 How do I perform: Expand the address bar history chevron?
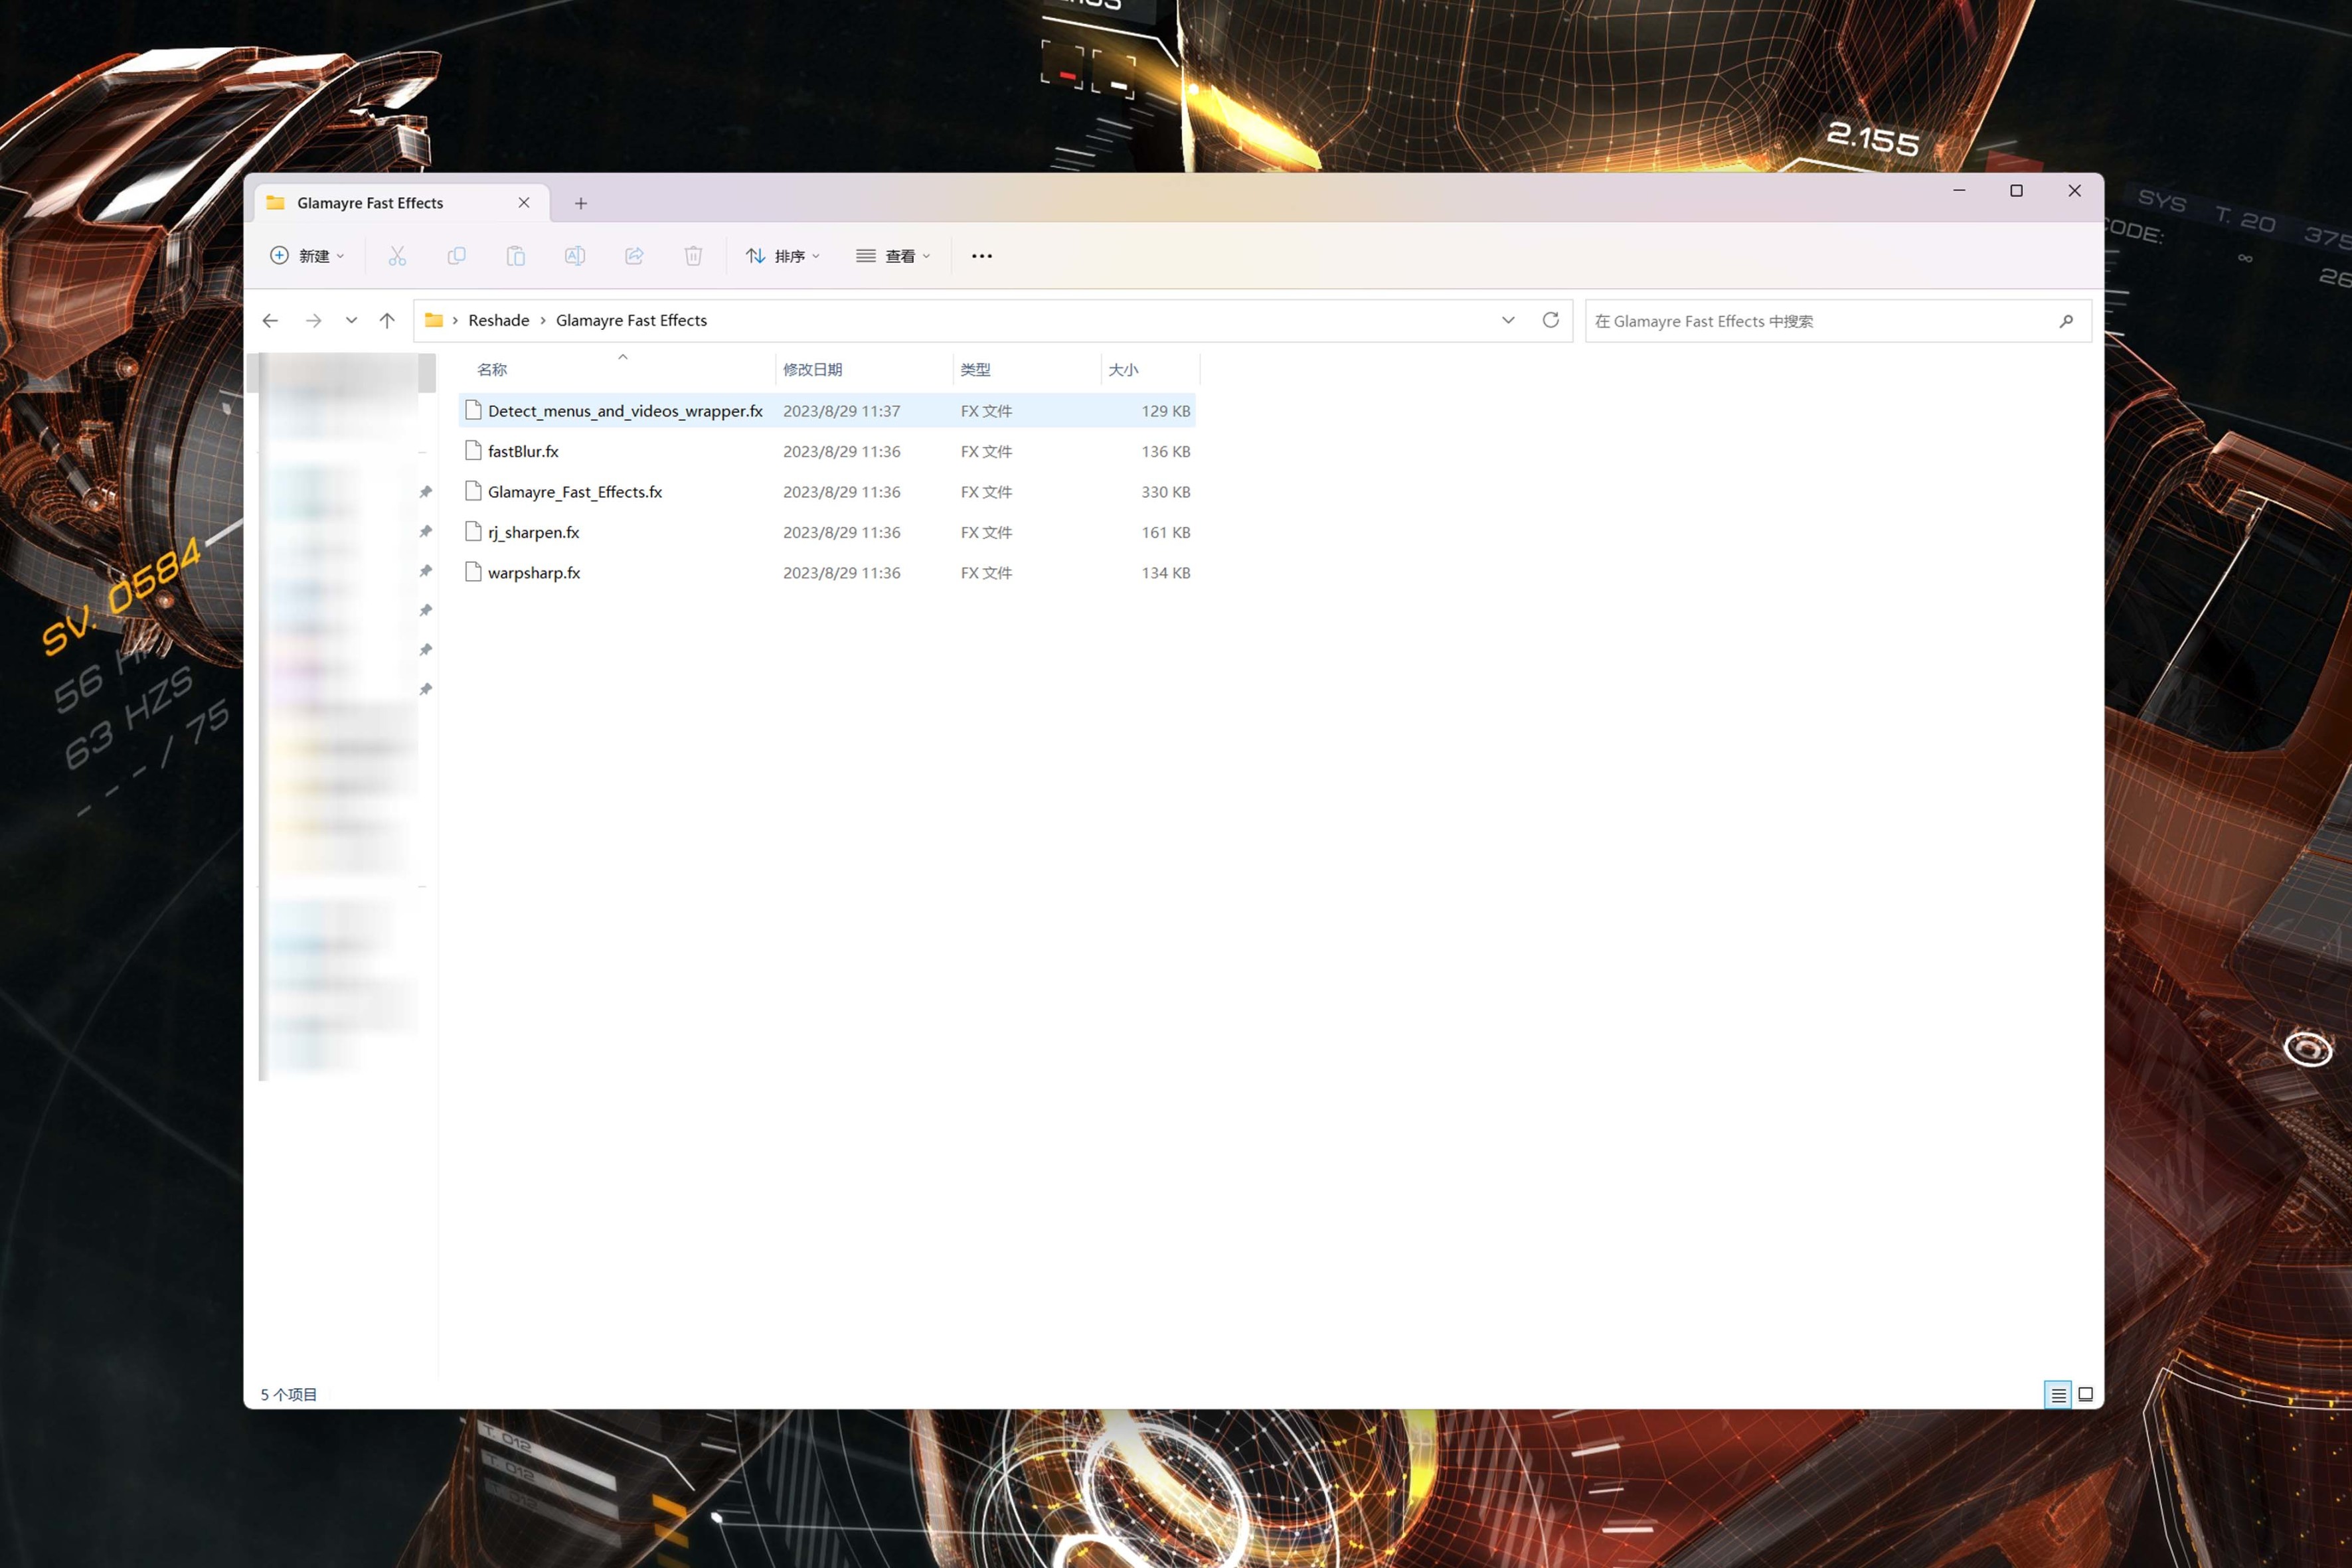tap(1508, 320)
